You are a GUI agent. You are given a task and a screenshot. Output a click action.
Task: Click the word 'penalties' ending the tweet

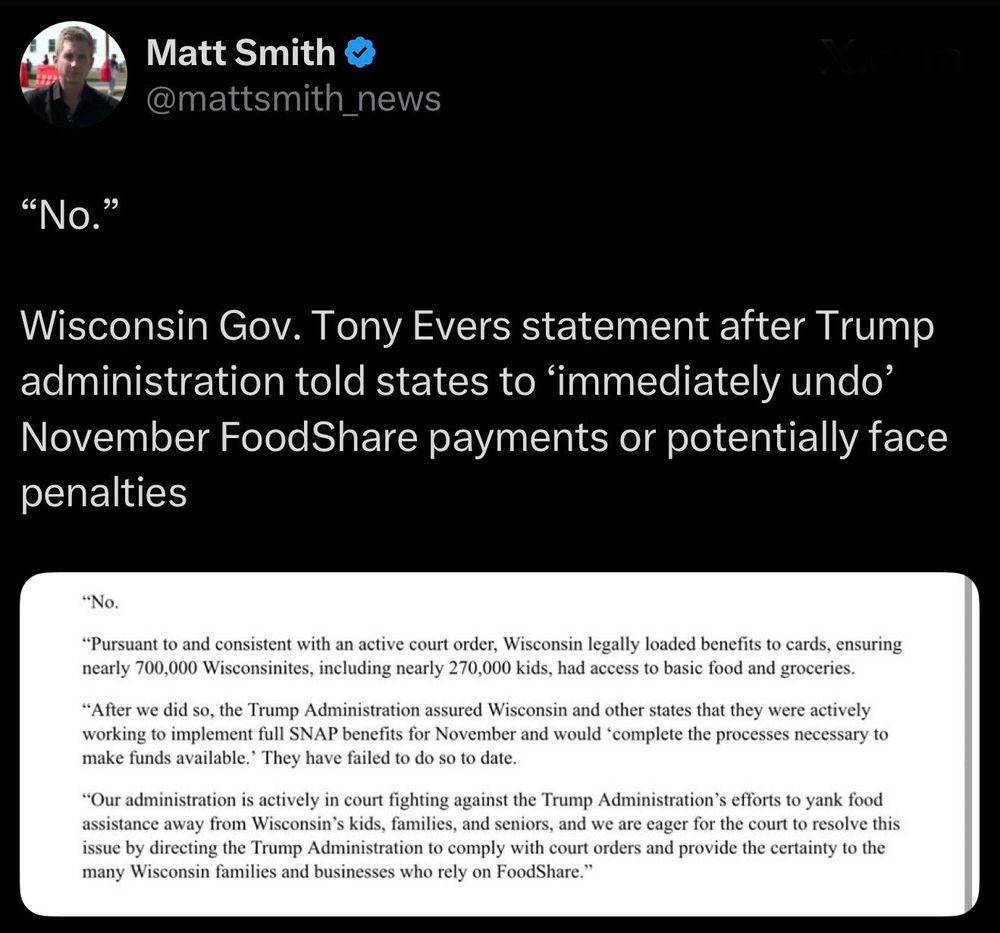[104, 494]
